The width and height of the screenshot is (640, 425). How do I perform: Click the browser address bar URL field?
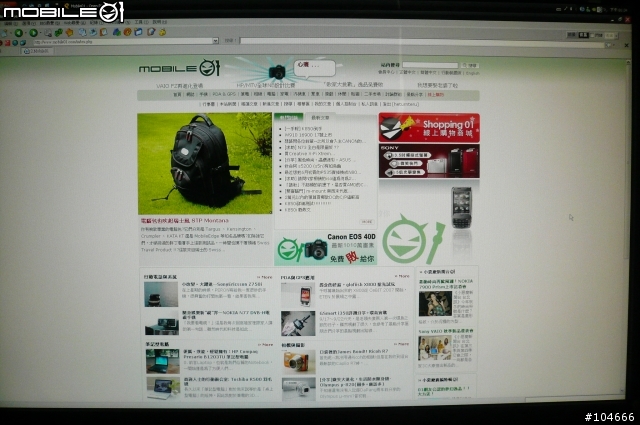(x=122, y=41)
